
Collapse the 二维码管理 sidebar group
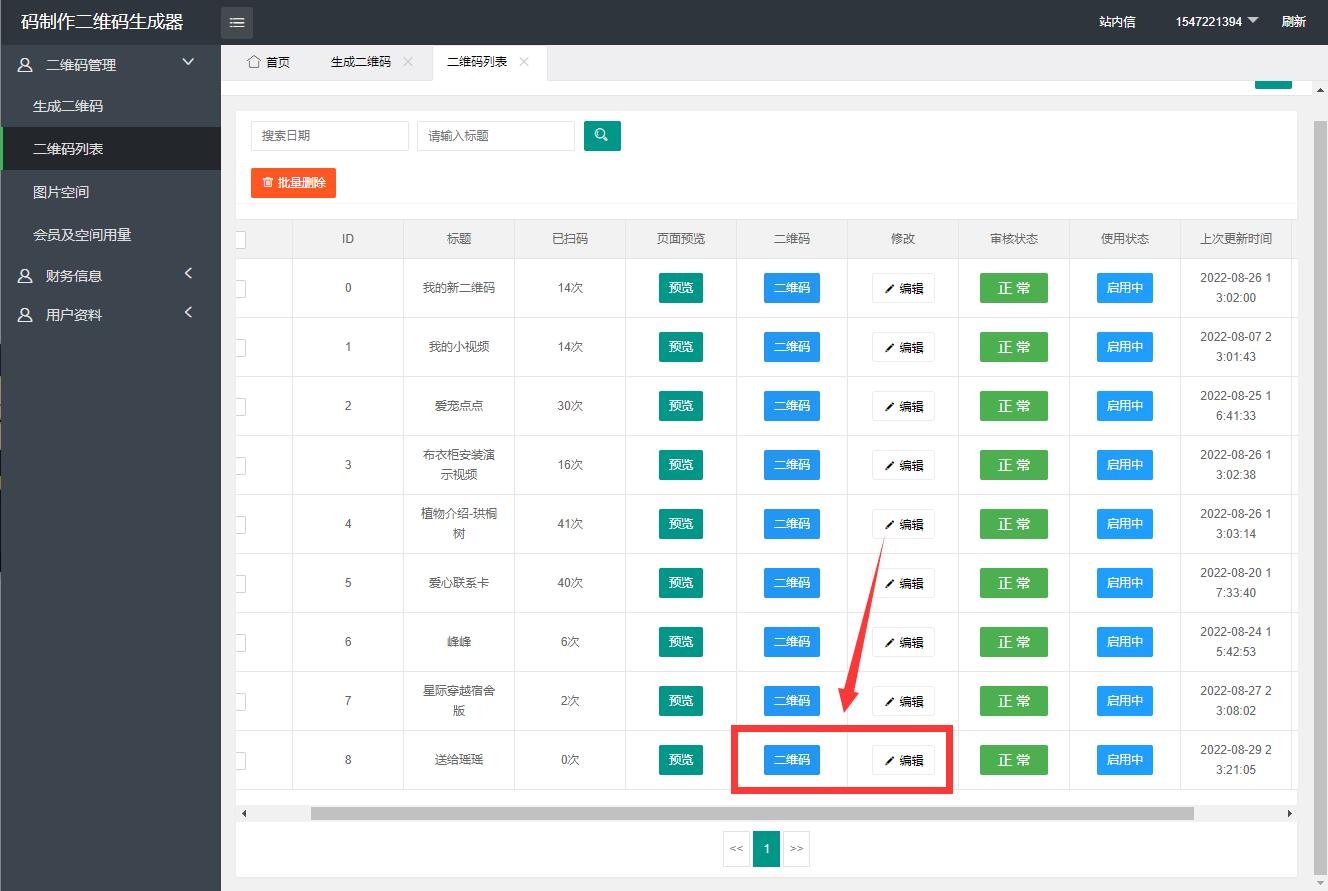[110, 64]
